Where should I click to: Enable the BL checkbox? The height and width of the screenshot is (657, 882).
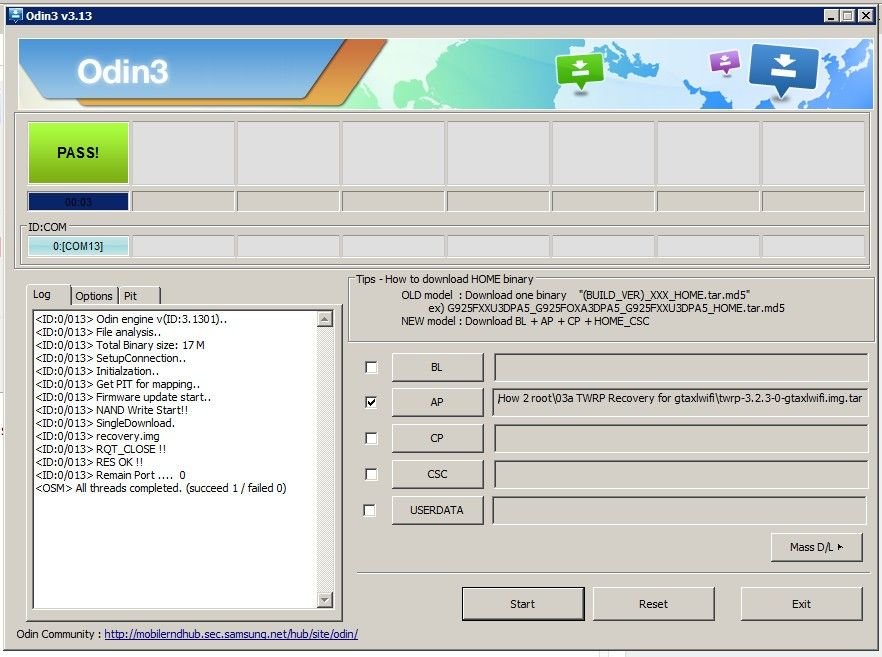371,367
